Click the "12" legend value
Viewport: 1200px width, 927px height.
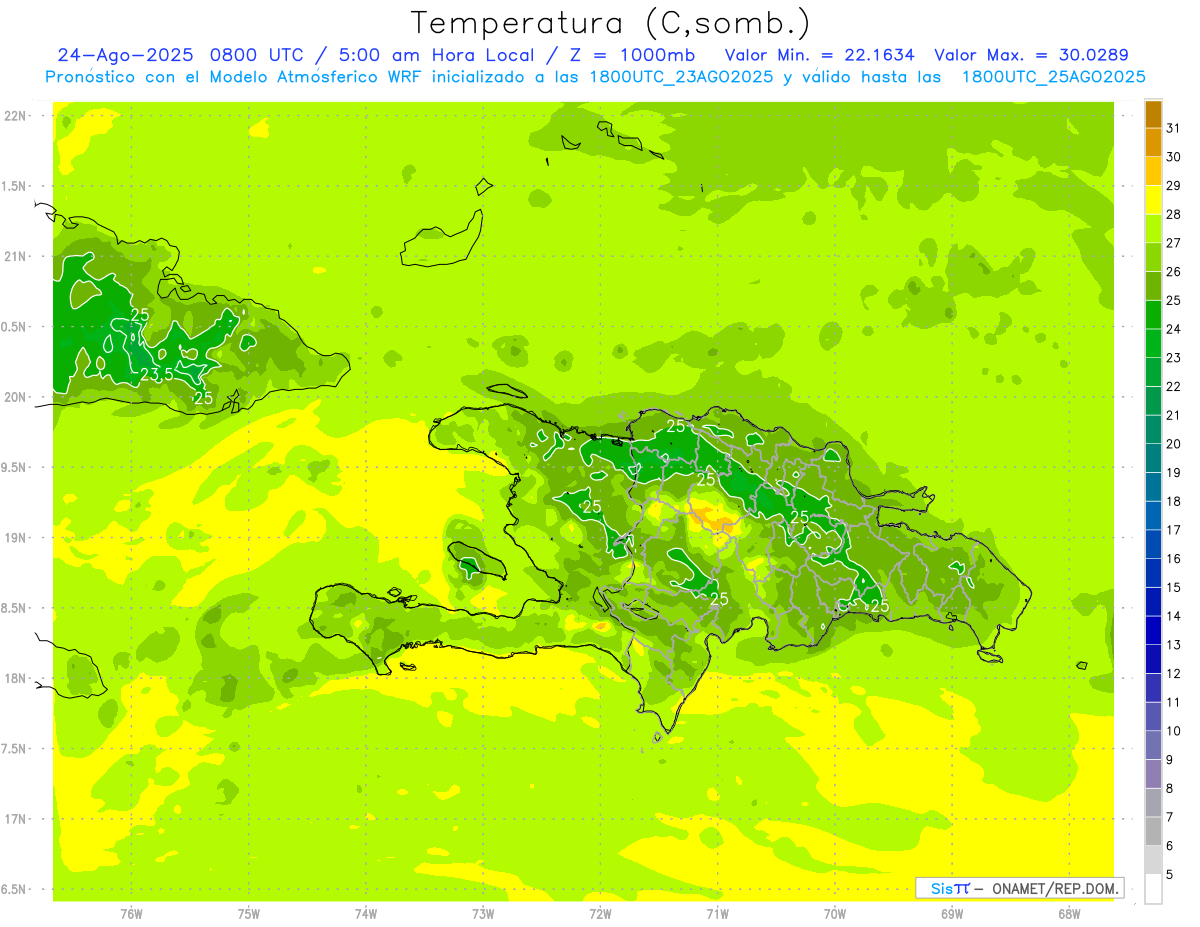(x=1173, y=674)
